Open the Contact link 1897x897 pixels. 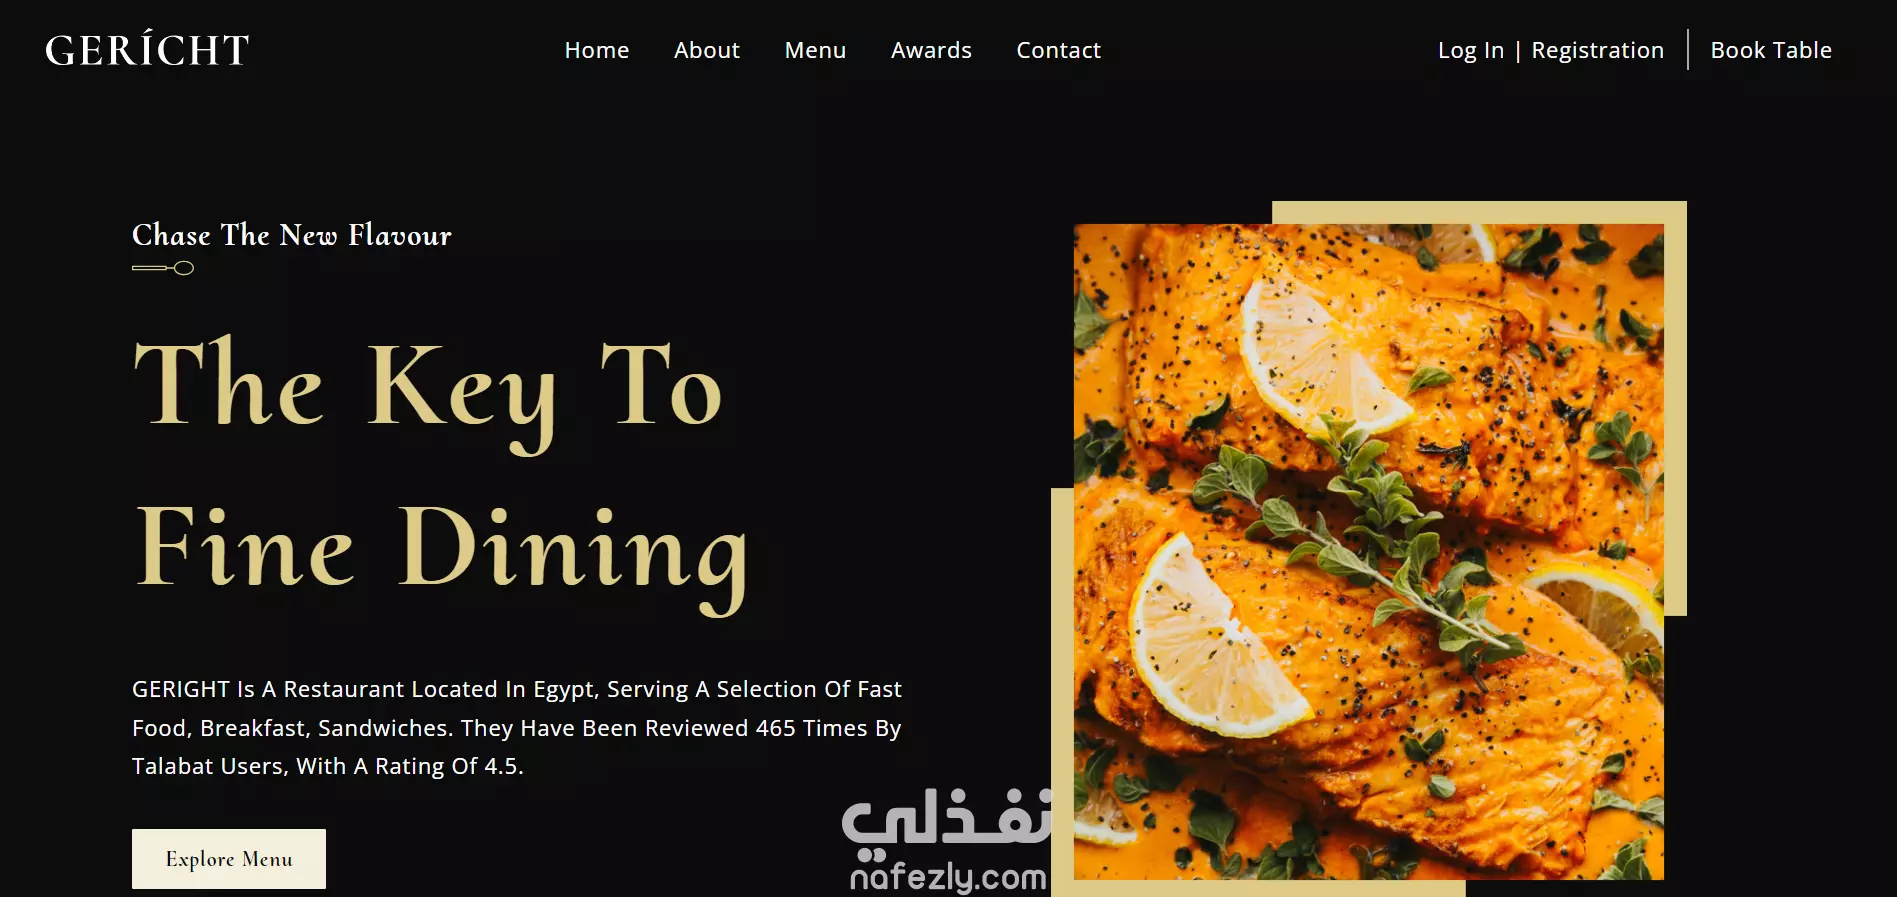[x=1058, y=50]
